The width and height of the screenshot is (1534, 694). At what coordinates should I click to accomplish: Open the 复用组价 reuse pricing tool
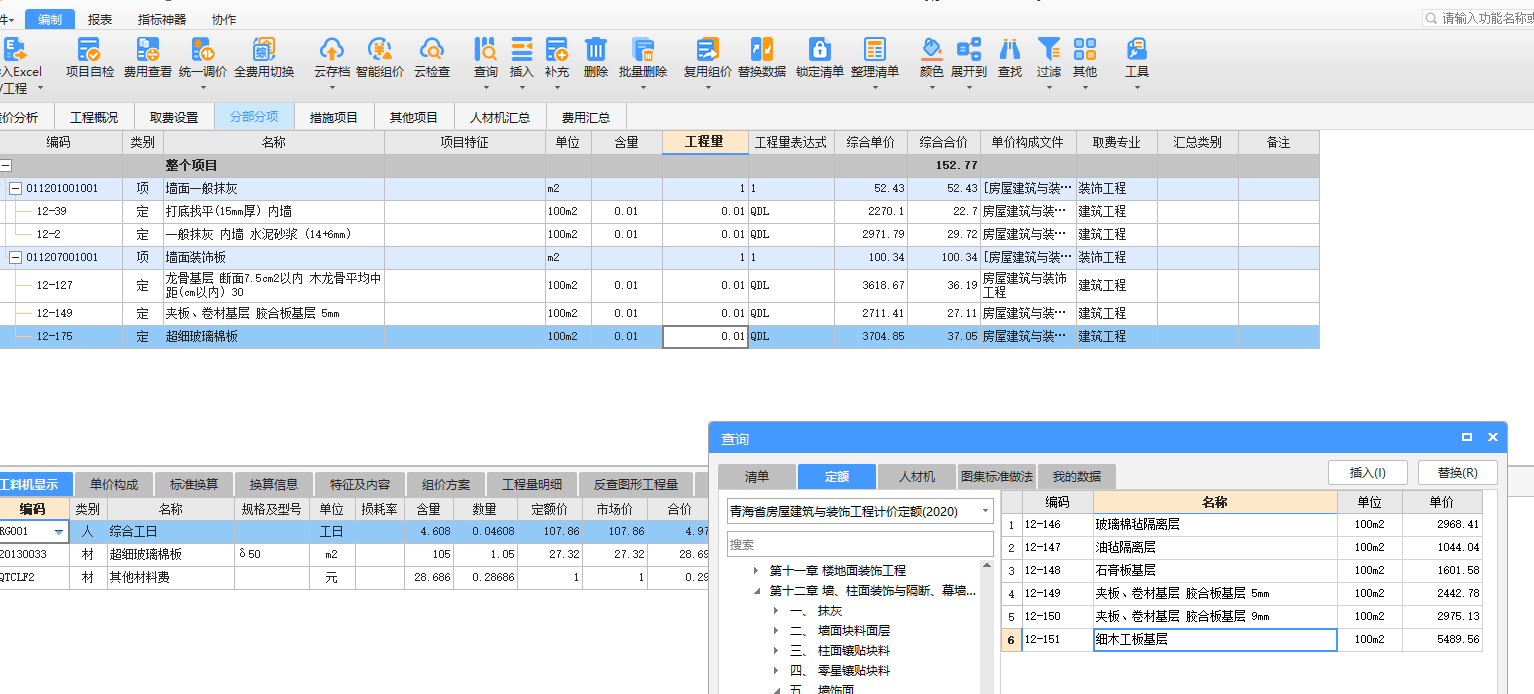(708, 58)
